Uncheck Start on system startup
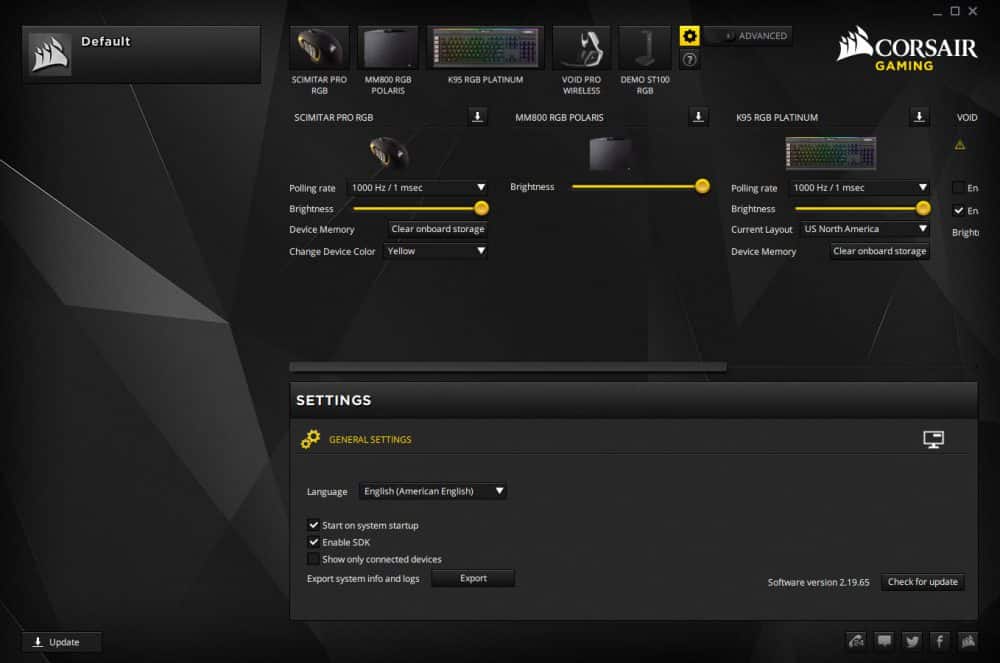 [313, 525]
